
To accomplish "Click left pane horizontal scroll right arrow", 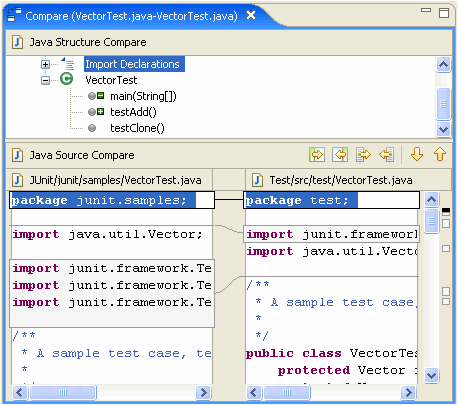I will [203, 392].
